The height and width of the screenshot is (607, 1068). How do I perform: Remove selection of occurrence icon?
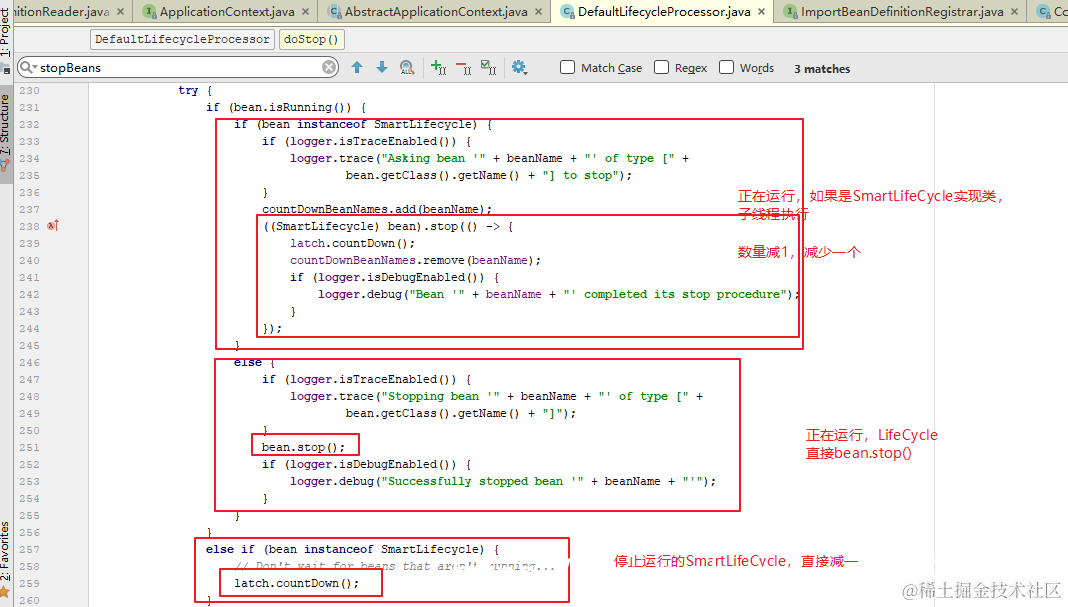point(464,67)
